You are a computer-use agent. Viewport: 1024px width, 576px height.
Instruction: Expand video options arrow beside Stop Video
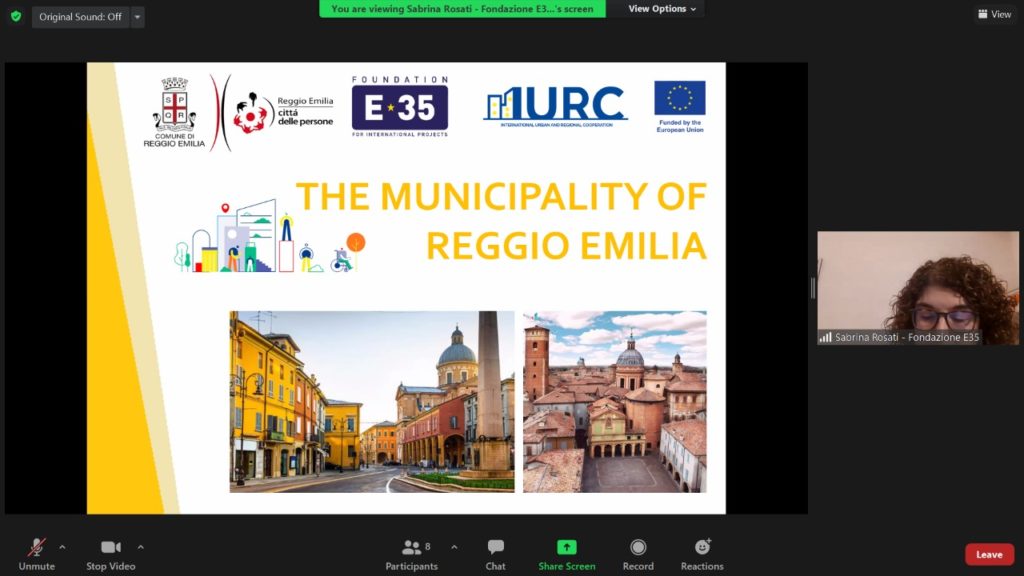[x=140, y=547]
